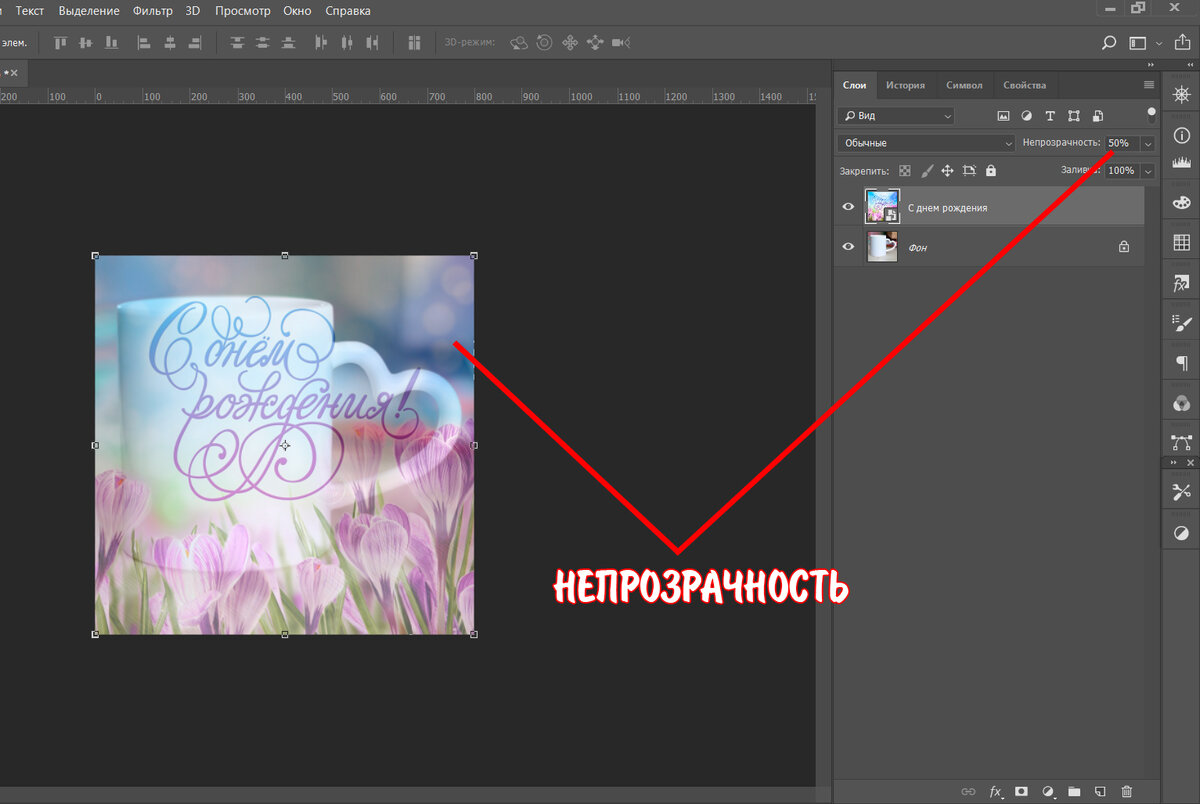Toggle lock position icon

click(948, 171)
